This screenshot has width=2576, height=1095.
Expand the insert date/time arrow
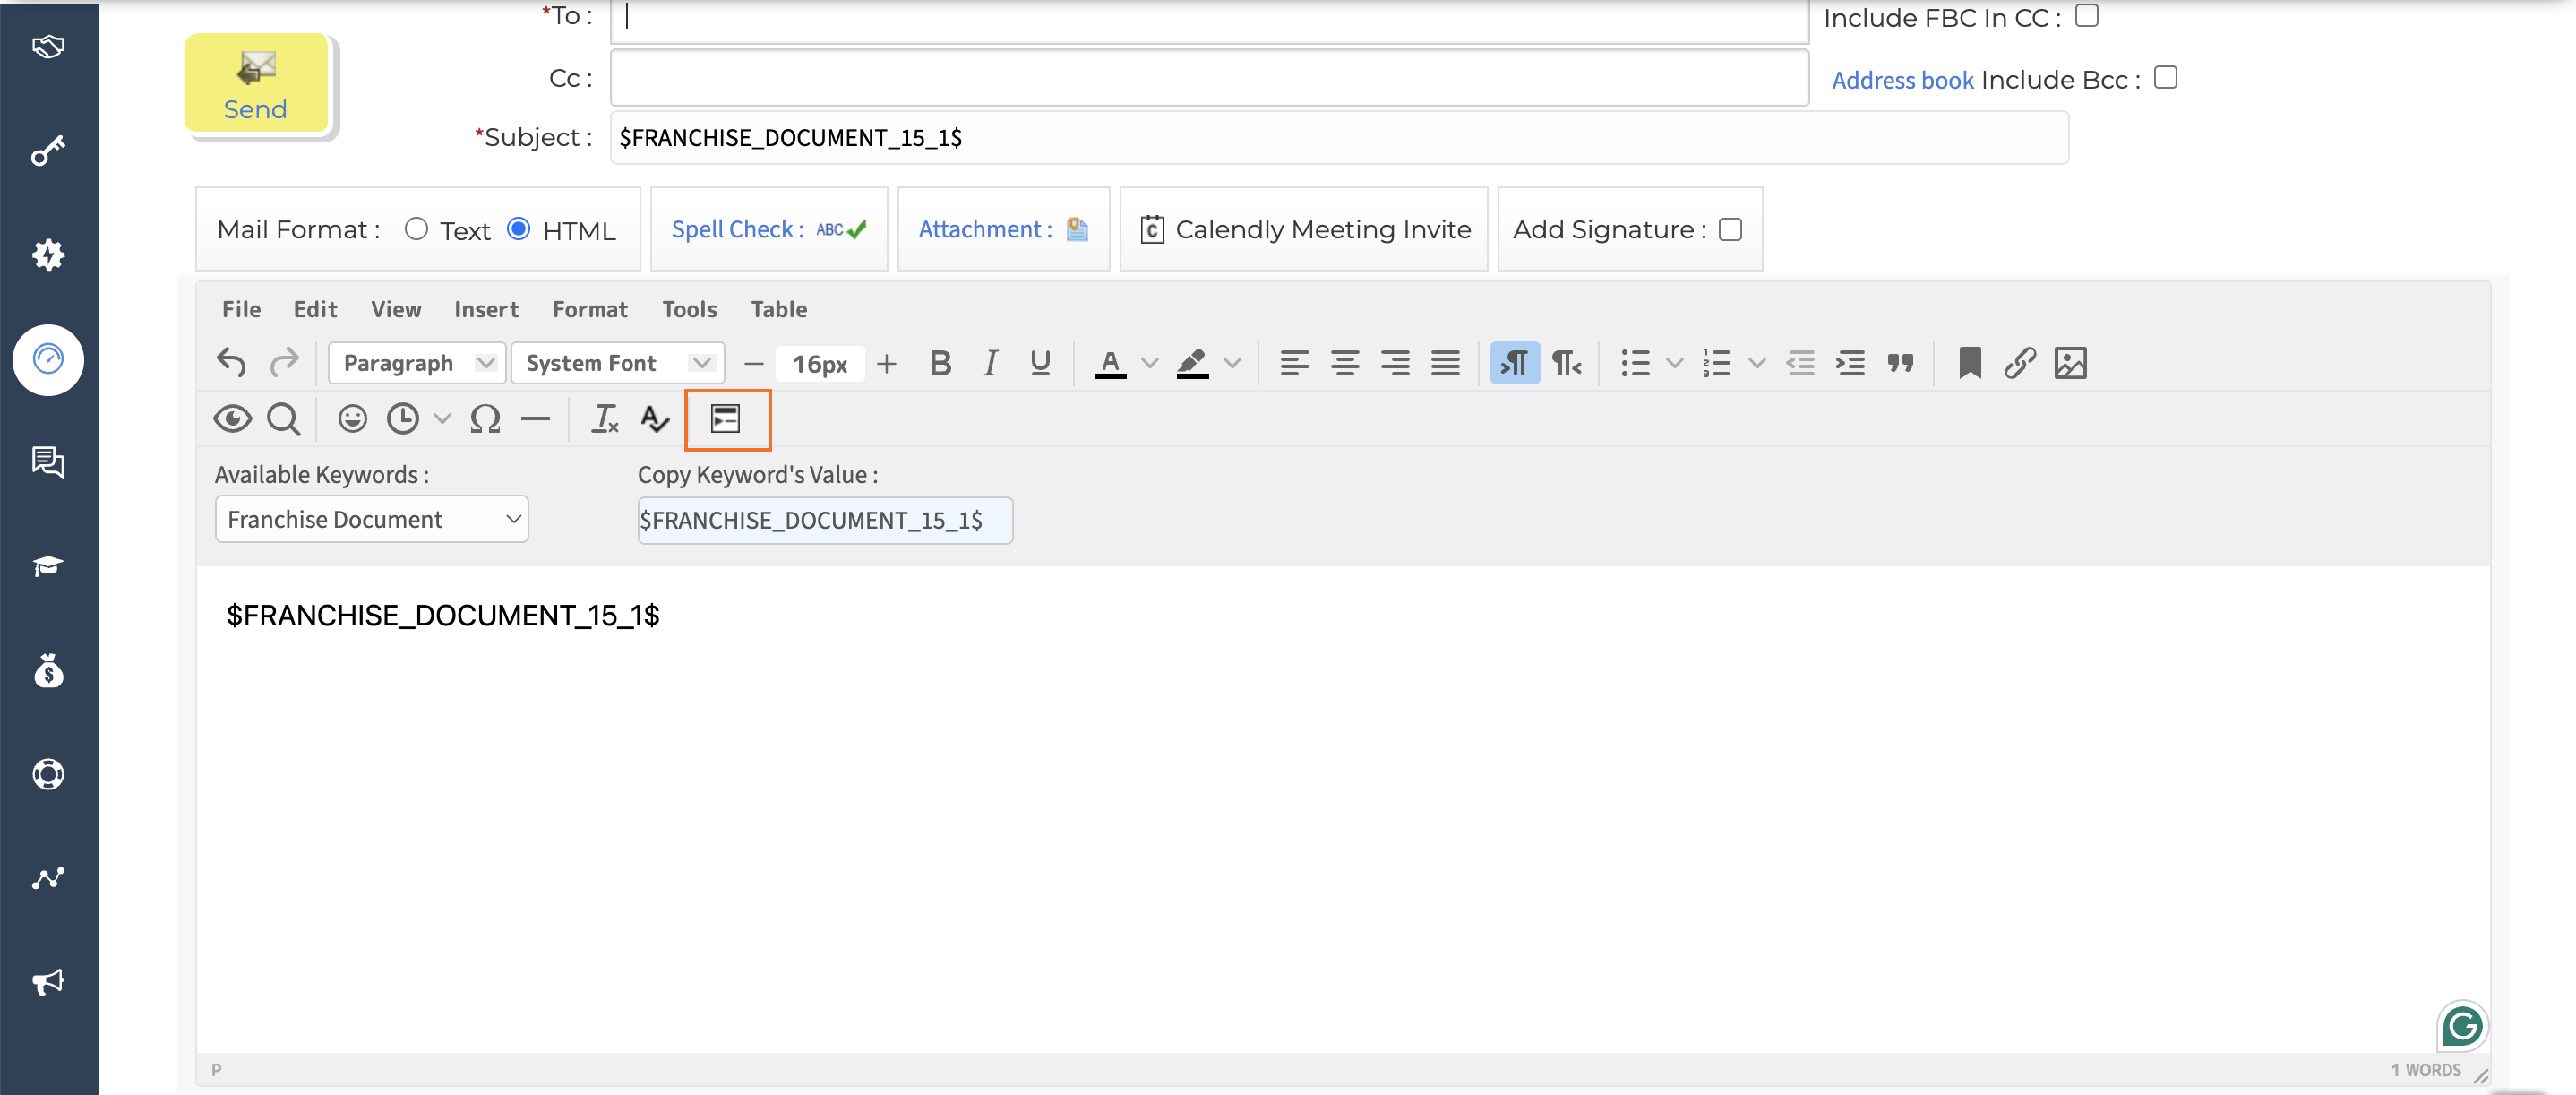[x=442, y=418]
